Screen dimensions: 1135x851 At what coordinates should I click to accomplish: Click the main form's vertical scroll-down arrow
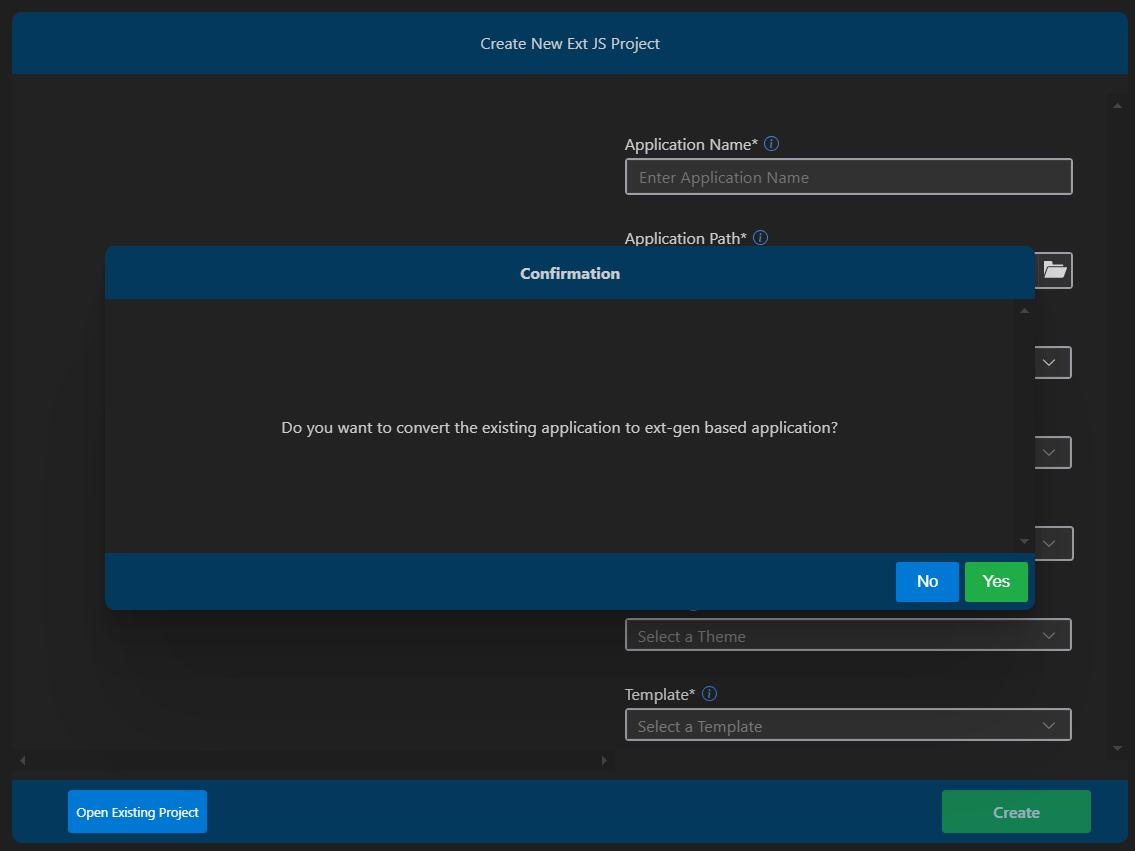coord(1118,749)
